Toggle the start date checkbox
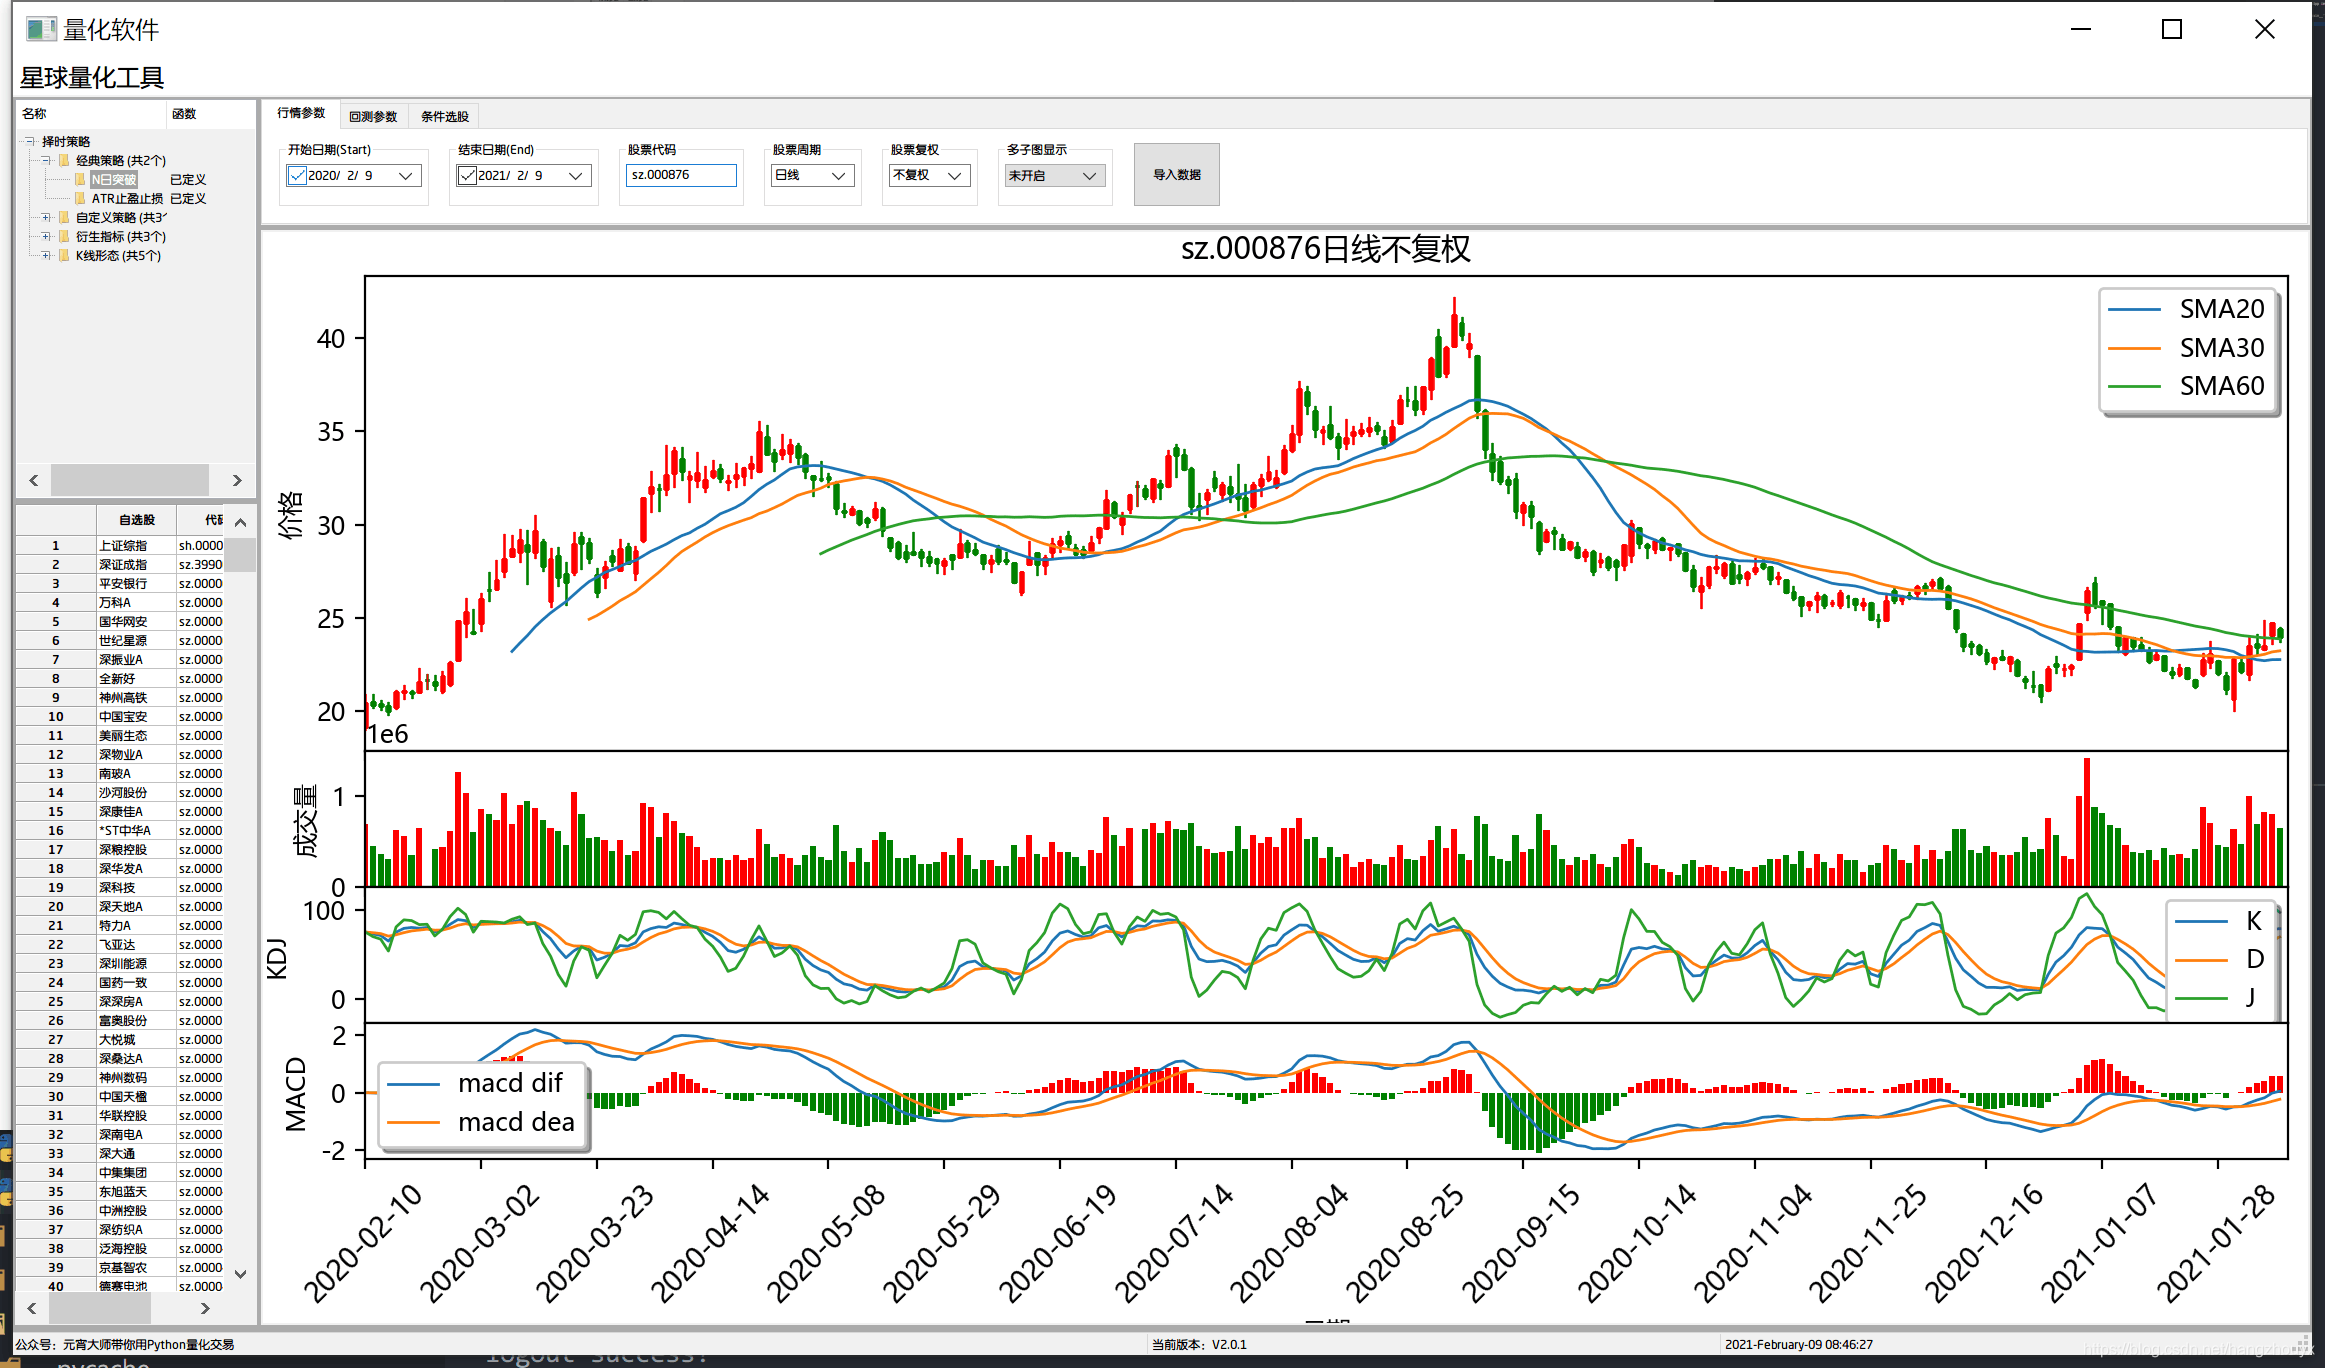The width and height of the screenshot is (2325, 1368). 297,176
